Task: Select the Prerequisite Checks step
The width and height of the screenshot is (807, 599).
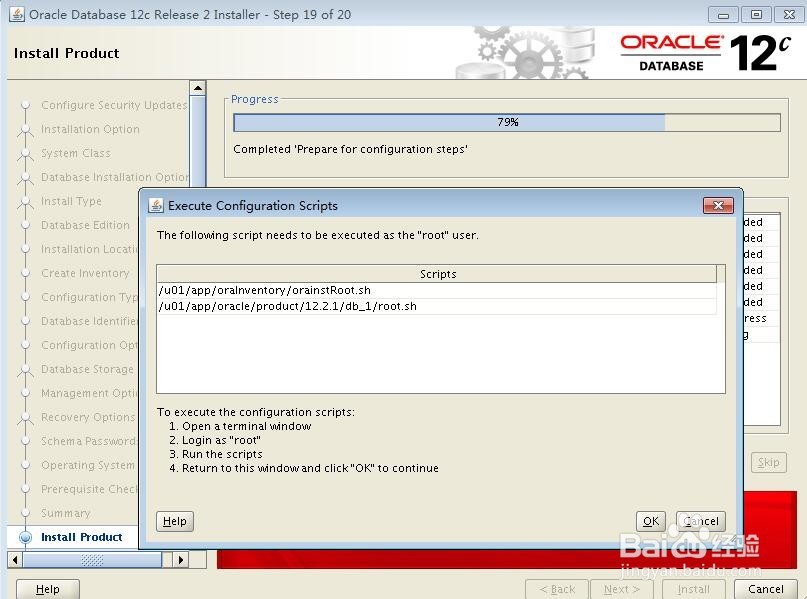Action: click(90, 489)
